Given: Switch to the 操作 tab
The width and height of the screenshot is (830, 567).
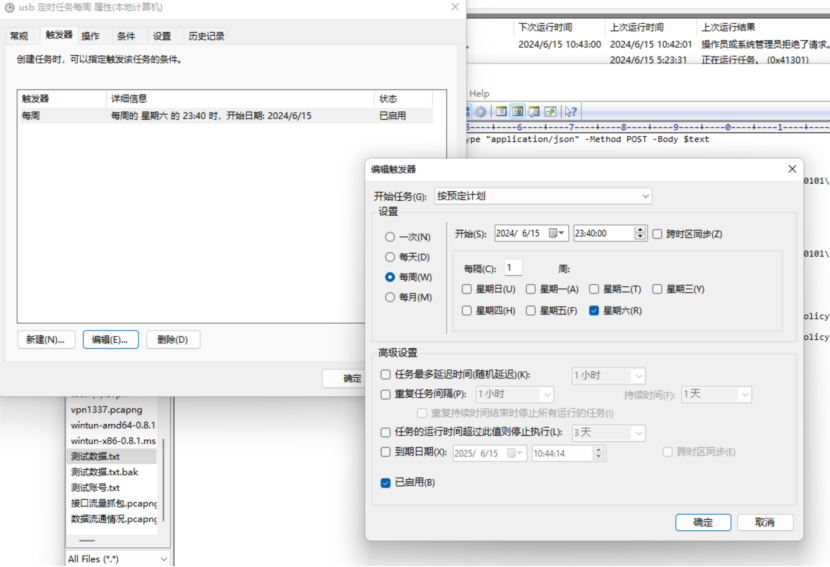Looking at the screenshot, I should 91,36.
